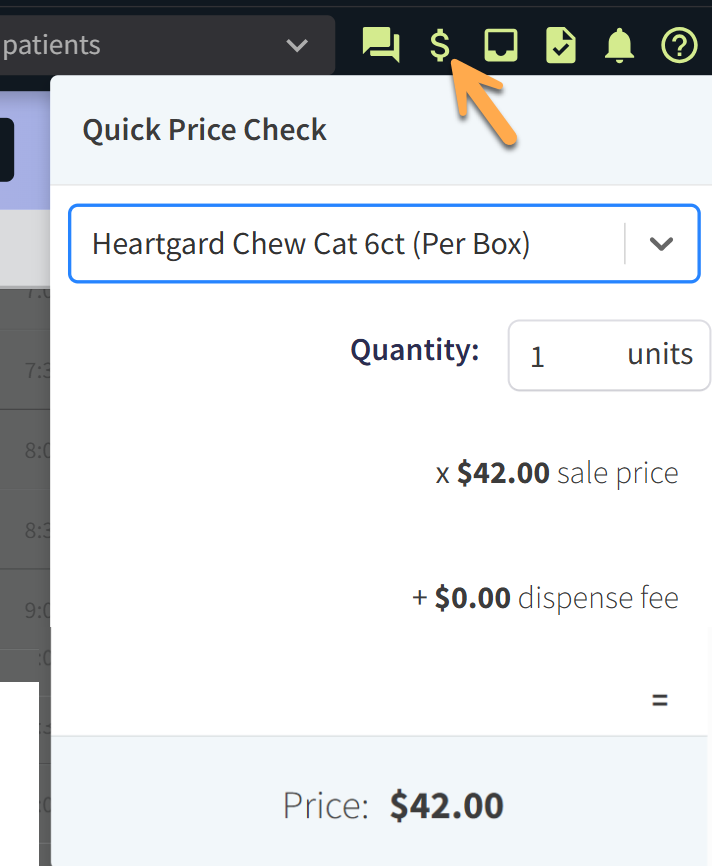Click the $42.00 sale price text

(557, 472)
